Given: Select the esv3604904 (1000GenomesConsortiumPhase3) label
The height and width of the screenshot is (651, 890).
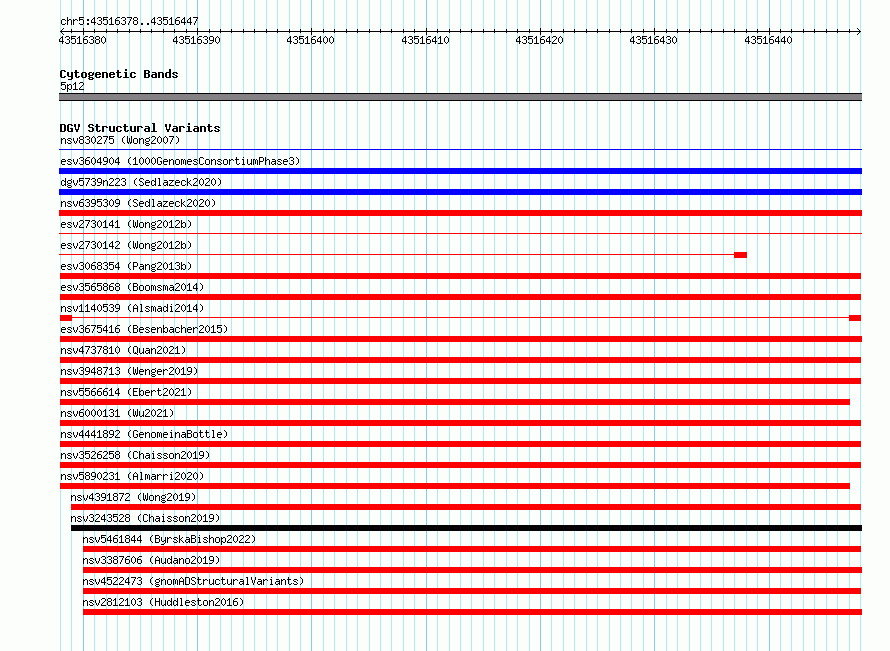Looking at the screenshot, I should [x=180, y=161].
